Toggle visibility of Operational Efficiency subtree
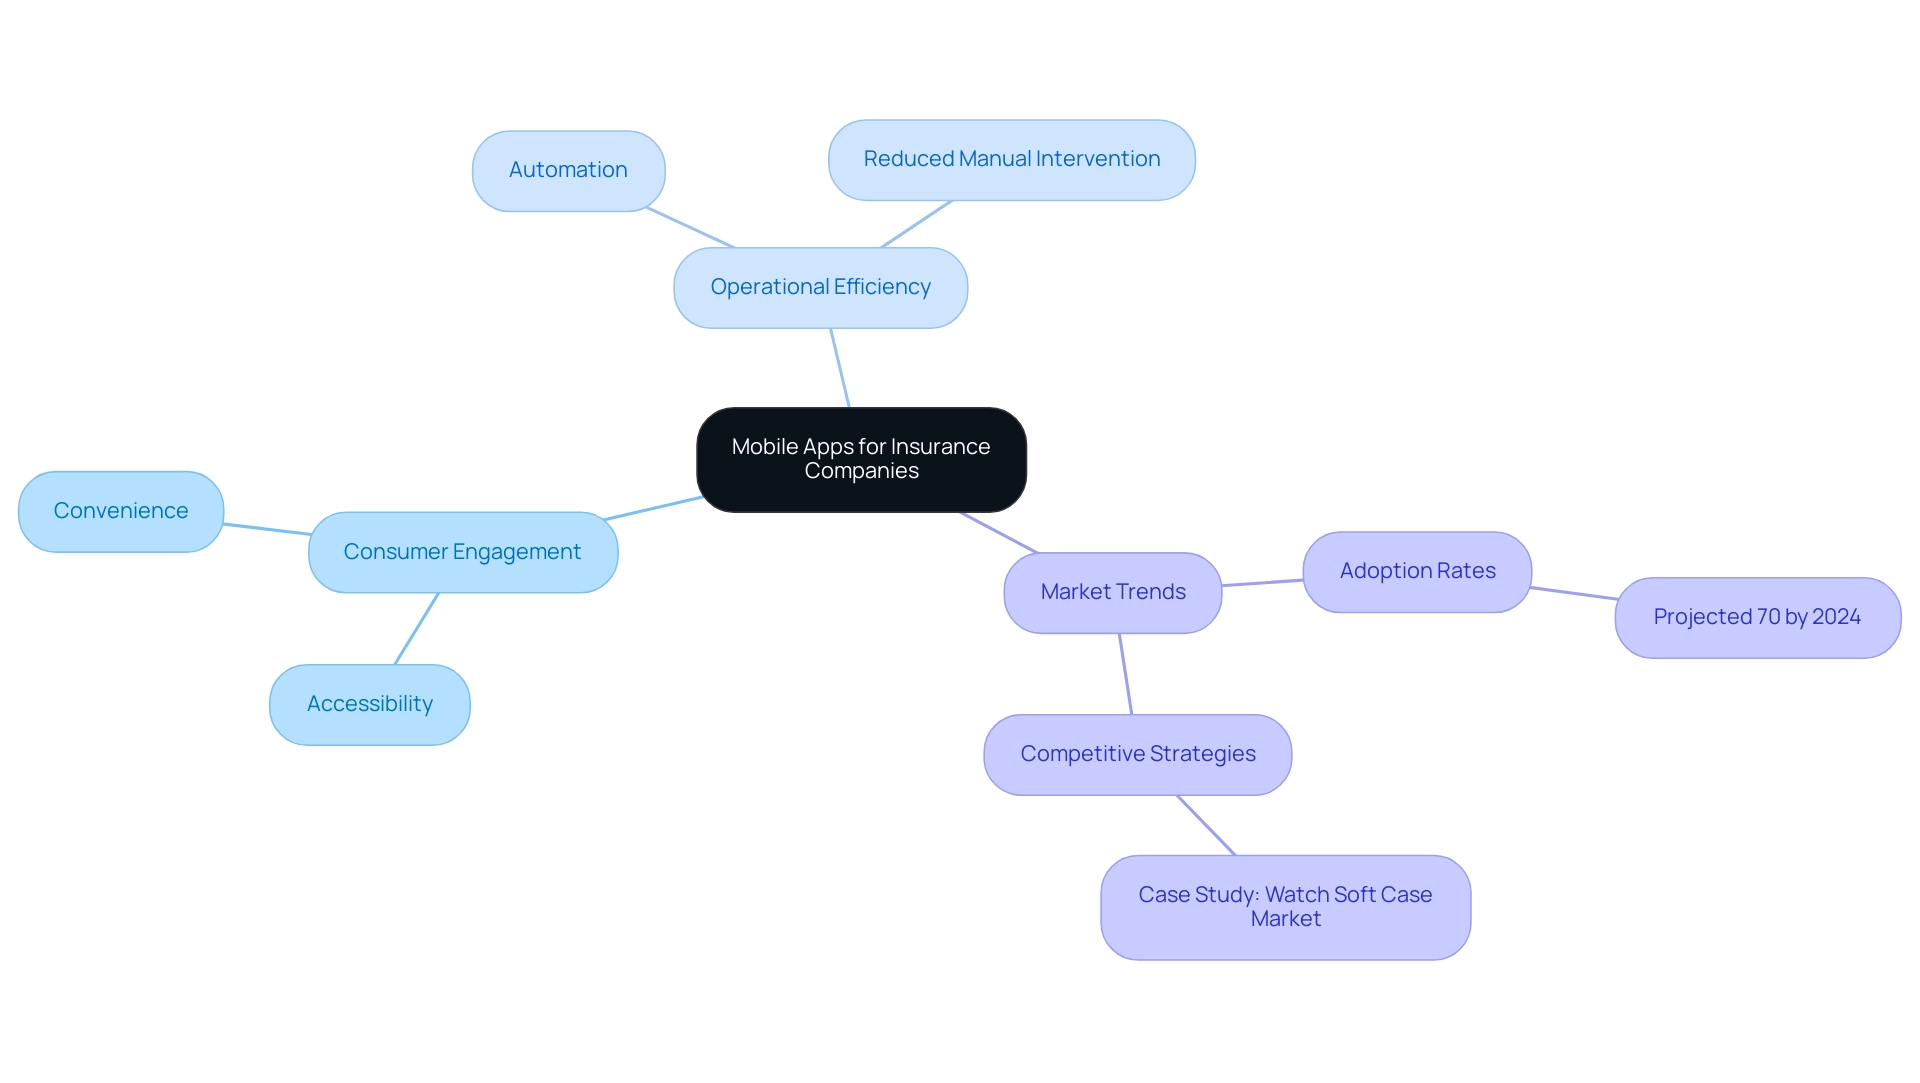 click(820, 288)
